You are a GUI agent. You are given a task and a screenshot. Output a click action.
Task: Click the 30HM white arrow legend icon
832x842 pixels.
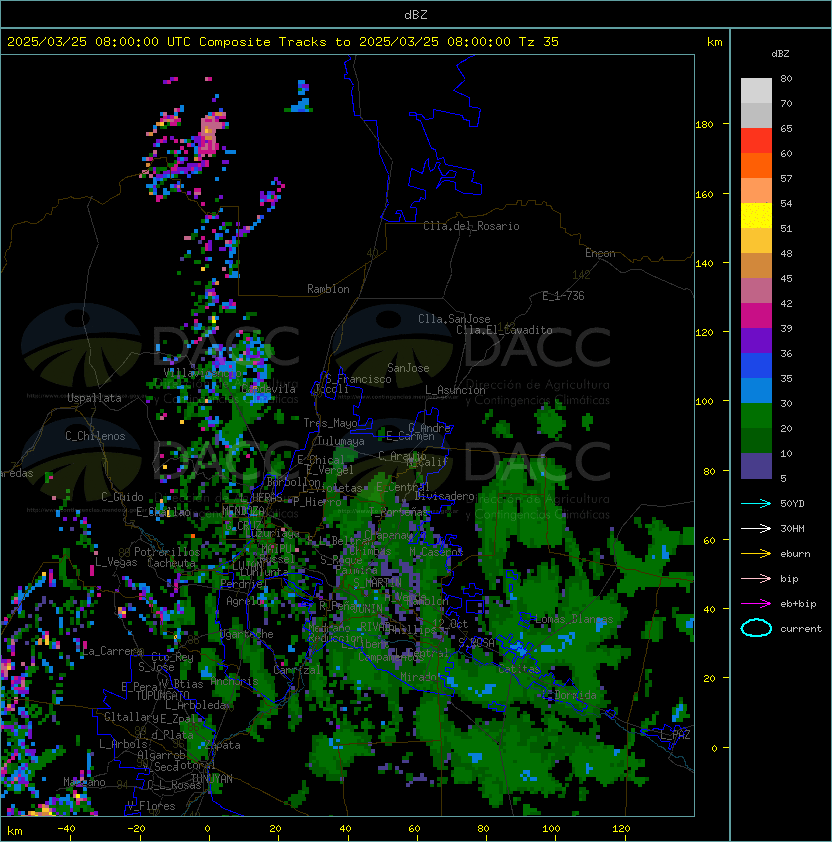pyautogui.click(x=756, y=528)
